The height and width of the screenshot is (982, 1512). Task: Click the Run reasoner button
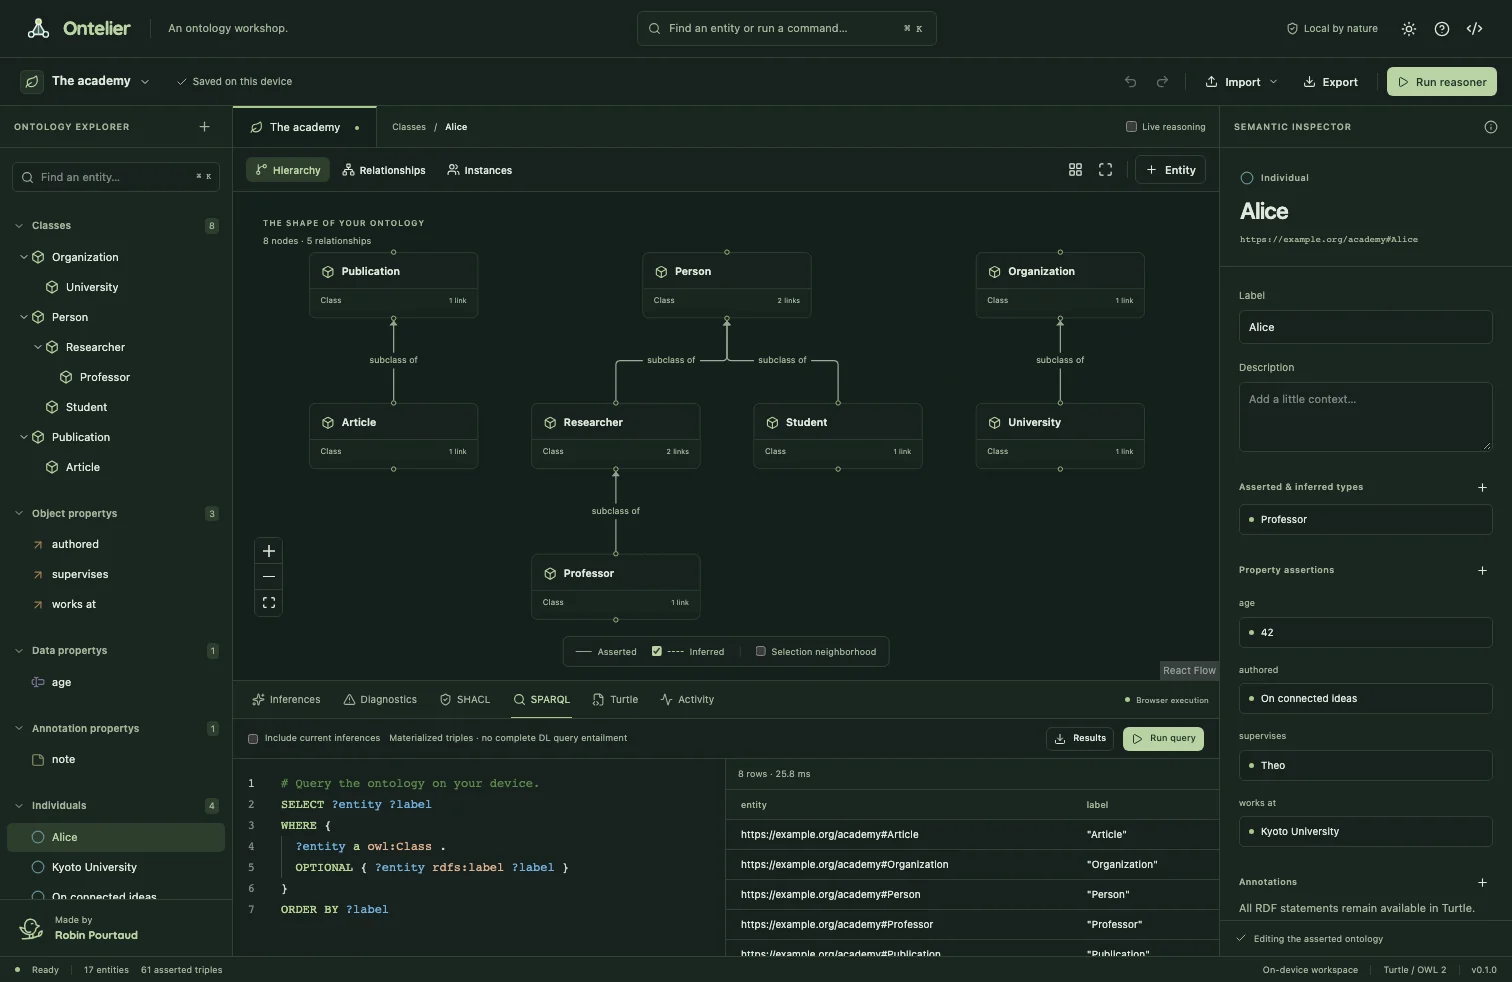click(1442, 82)
